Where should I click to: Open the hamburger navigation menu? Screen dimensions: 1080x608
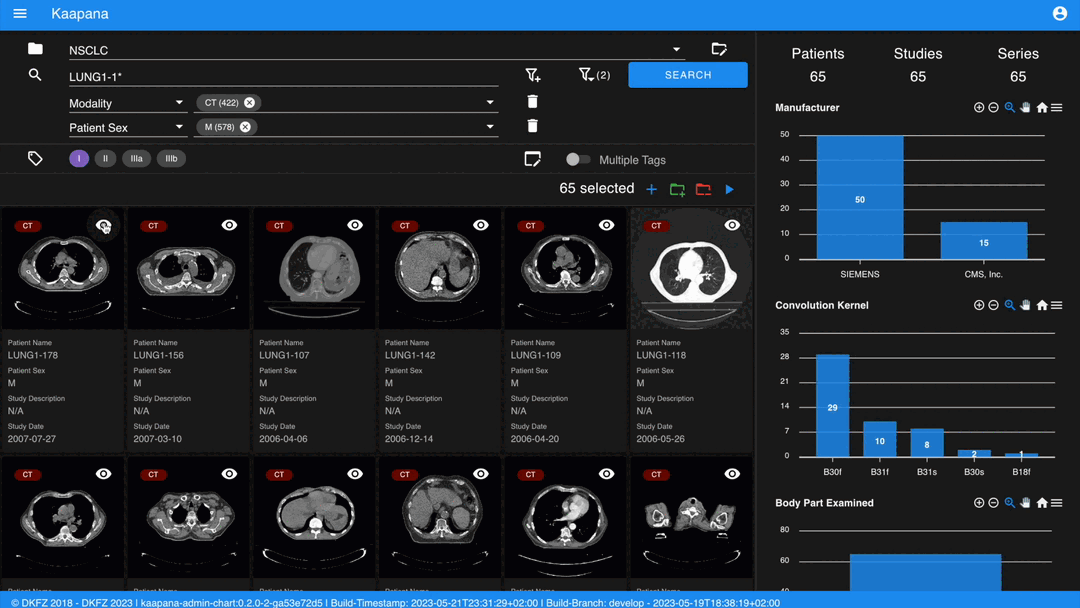20,14
